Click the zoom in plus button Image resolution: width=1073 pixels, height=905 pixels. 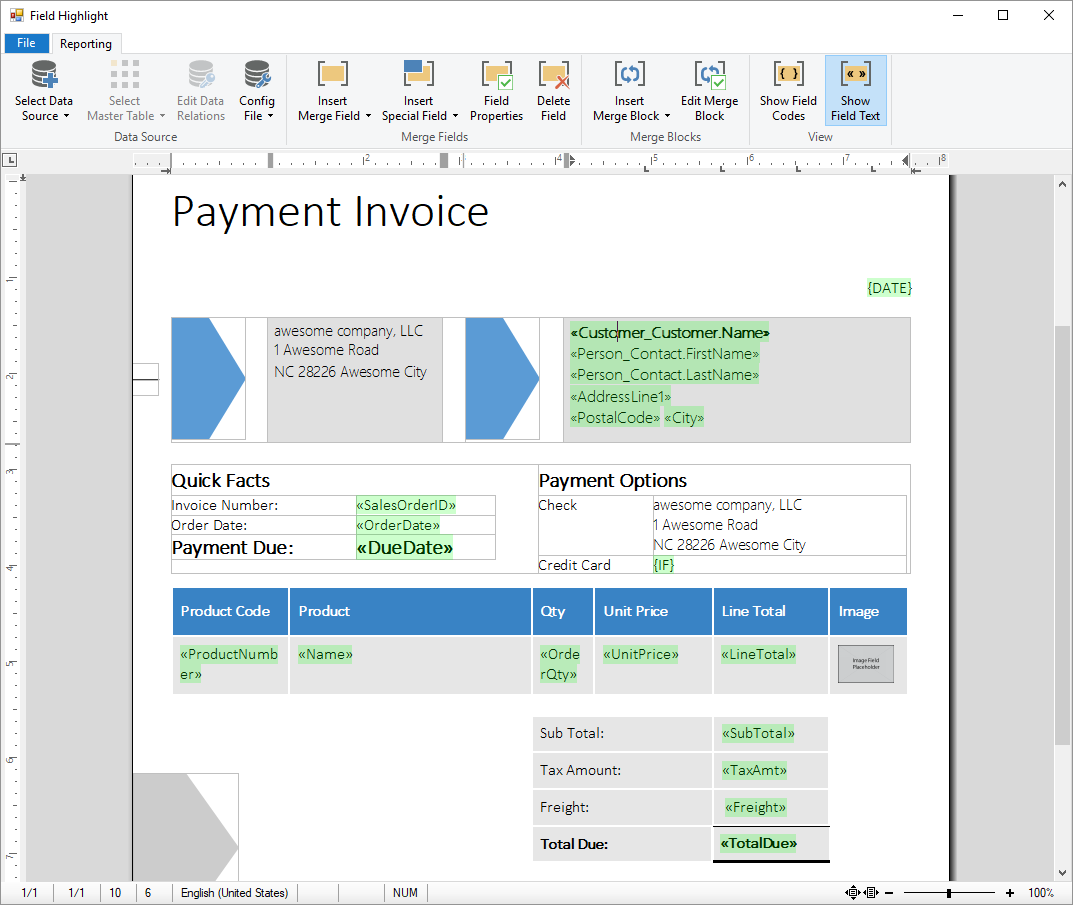click(1010, 893)
